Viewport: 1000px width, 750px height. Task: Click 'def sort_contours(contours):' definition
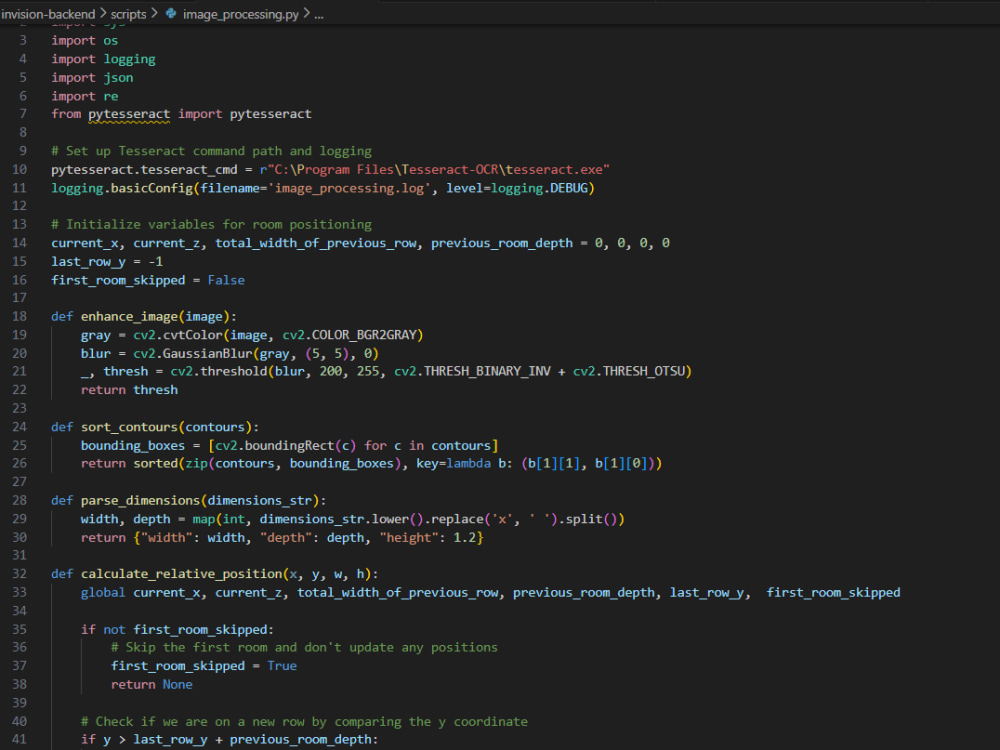[x=155, y=427]
